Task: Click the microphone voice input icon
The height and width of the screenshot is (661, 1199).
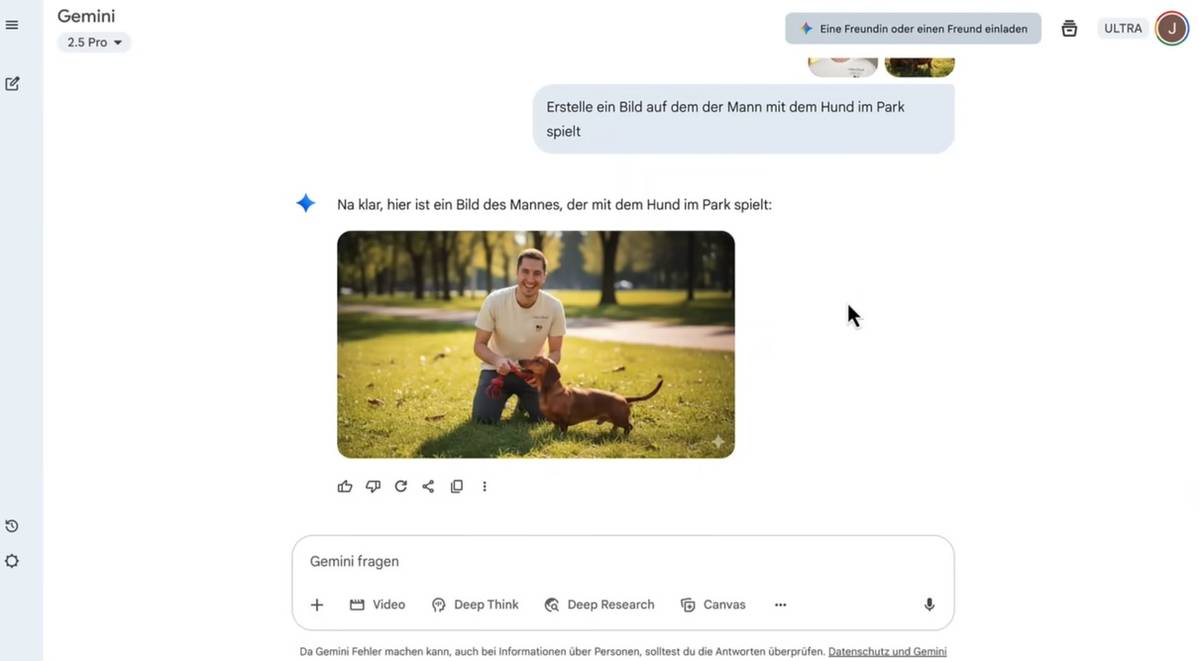Action: tap(929, 605)
